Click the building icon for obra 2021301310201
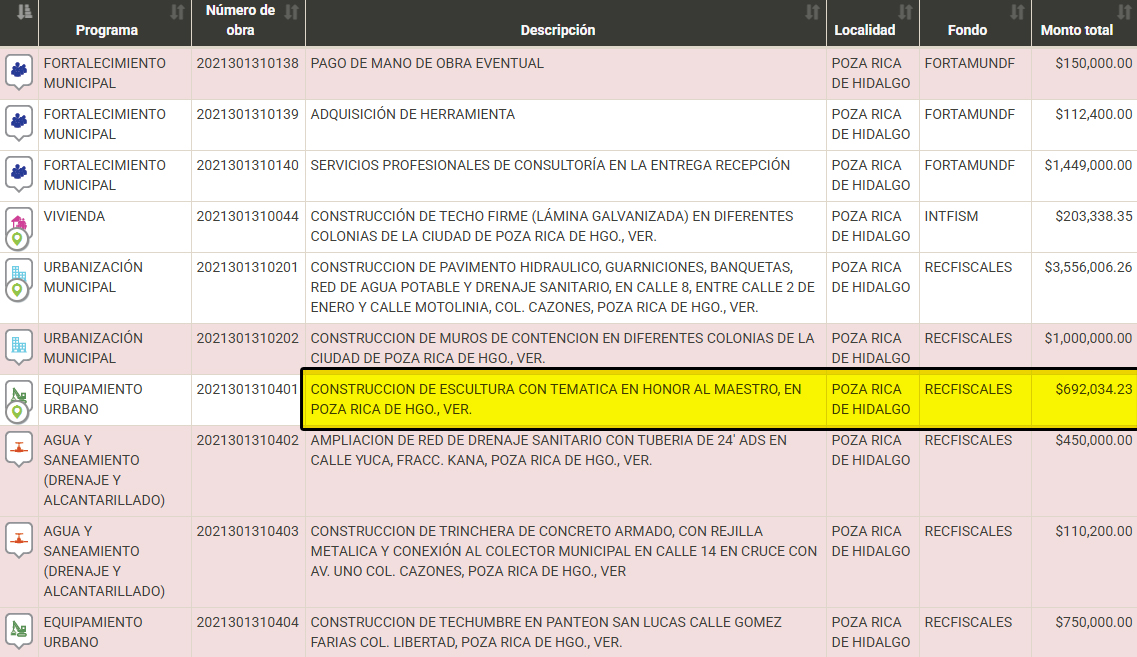The width and height of the screenshot is (1137, 657). 18,272
